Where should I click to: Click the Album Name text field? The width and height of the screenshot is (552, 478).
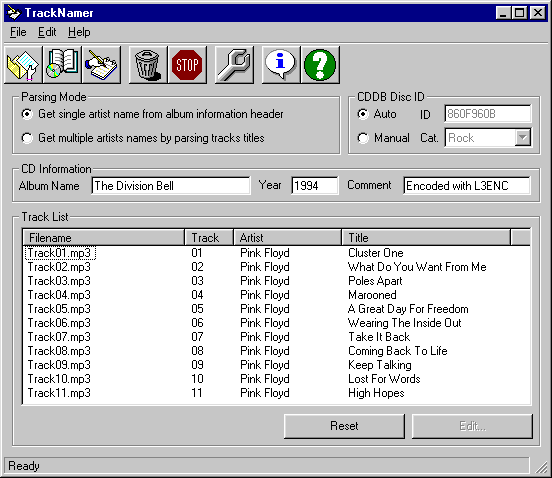pos(171,185)
